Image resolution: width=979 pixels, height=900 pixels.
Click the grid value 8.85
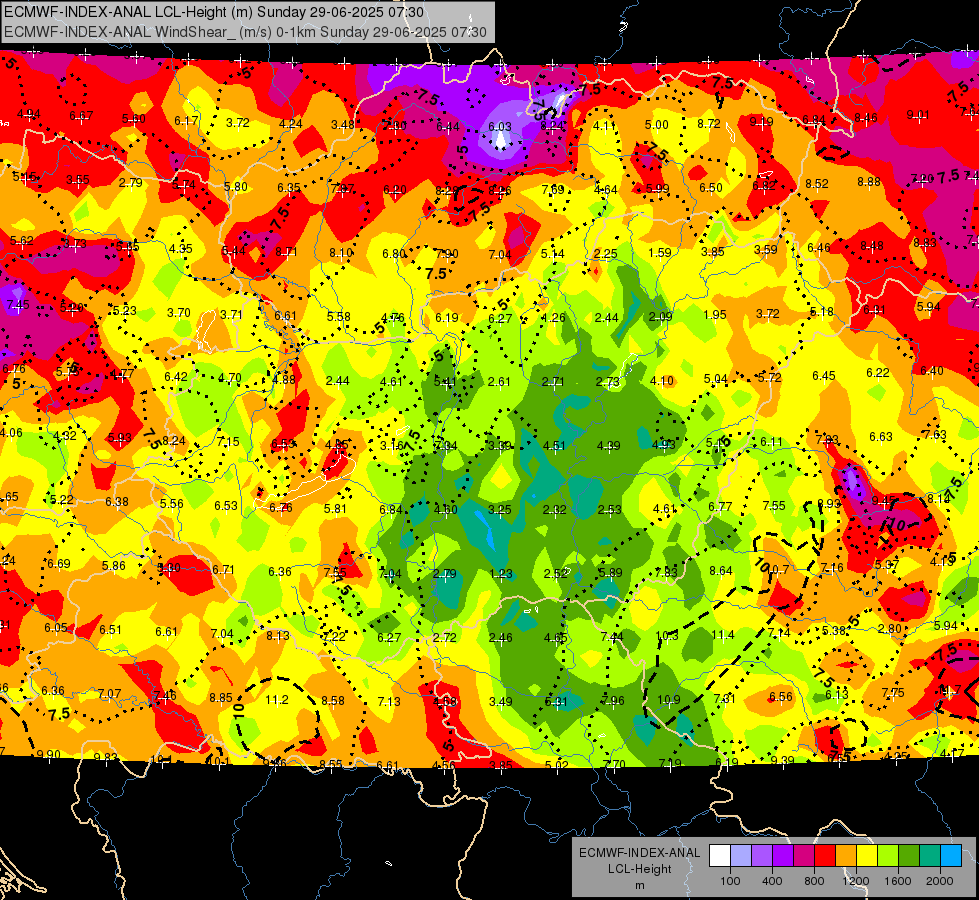(221, 698)
